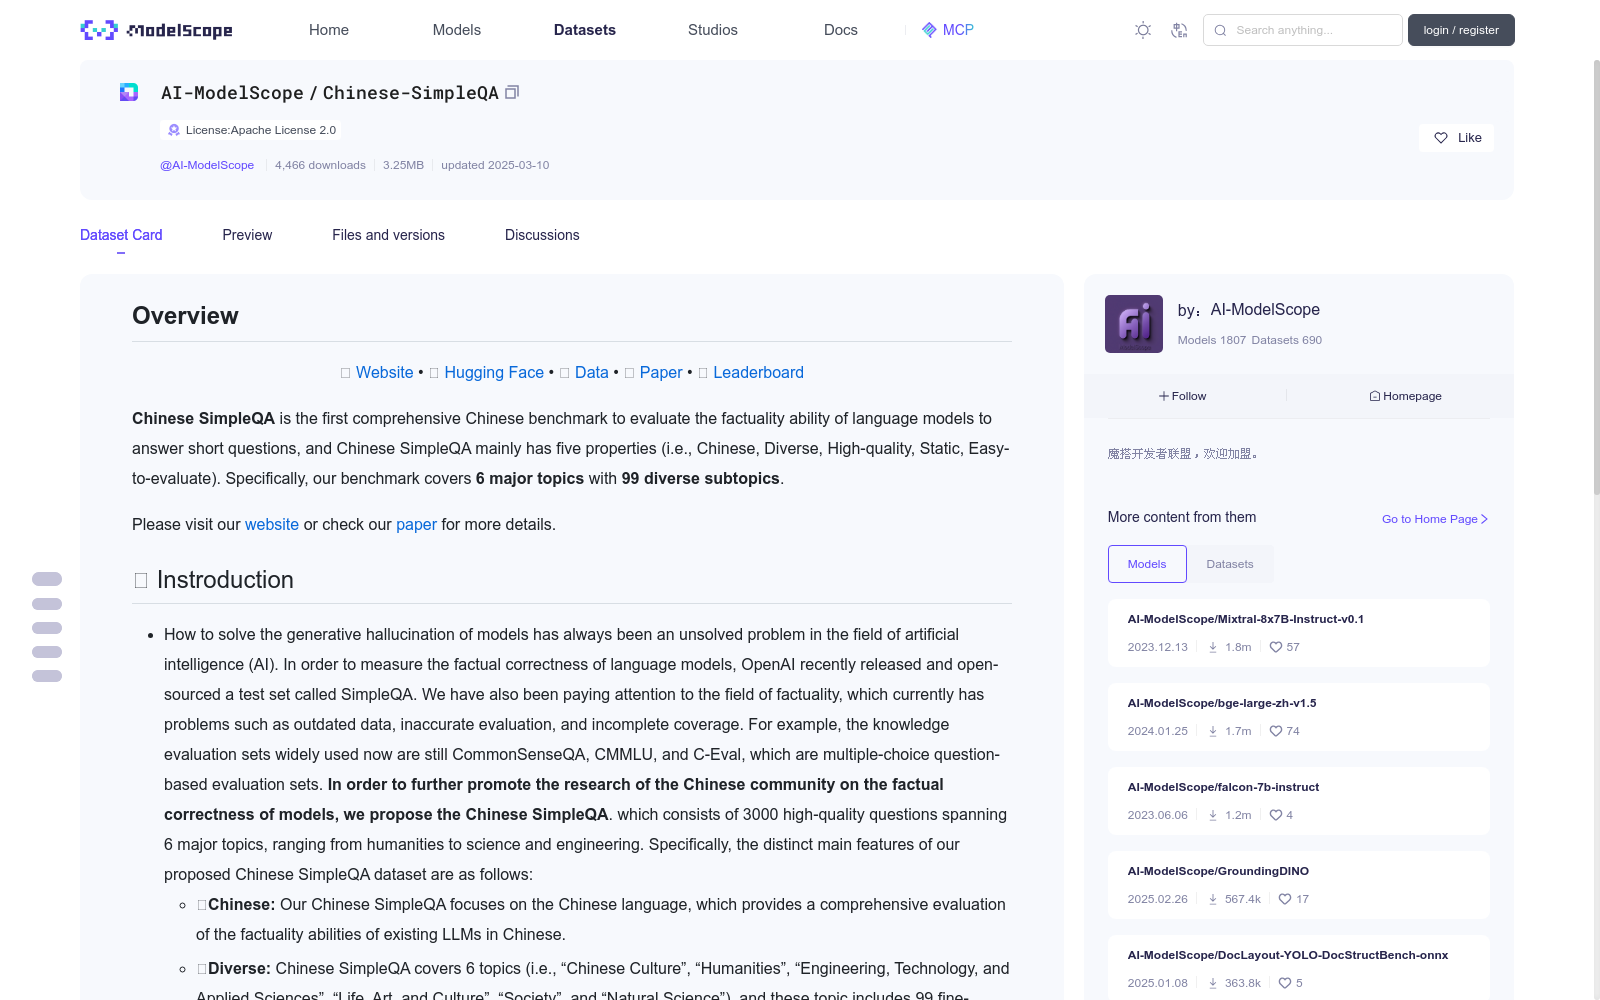Click the 'Models 1807' count text
Viewport: 1600px width, 1000px height.
tap(1212, 340)
